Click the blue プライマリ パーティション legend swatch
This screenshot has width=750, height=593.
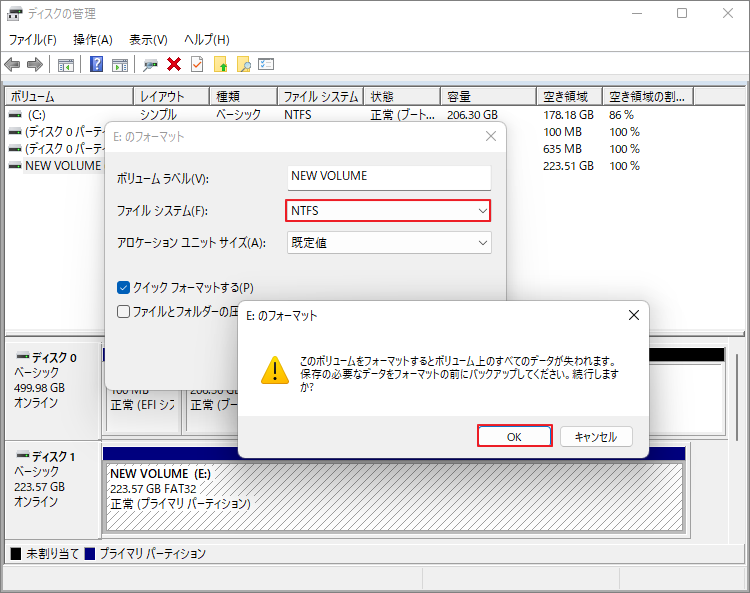point(89,553)
